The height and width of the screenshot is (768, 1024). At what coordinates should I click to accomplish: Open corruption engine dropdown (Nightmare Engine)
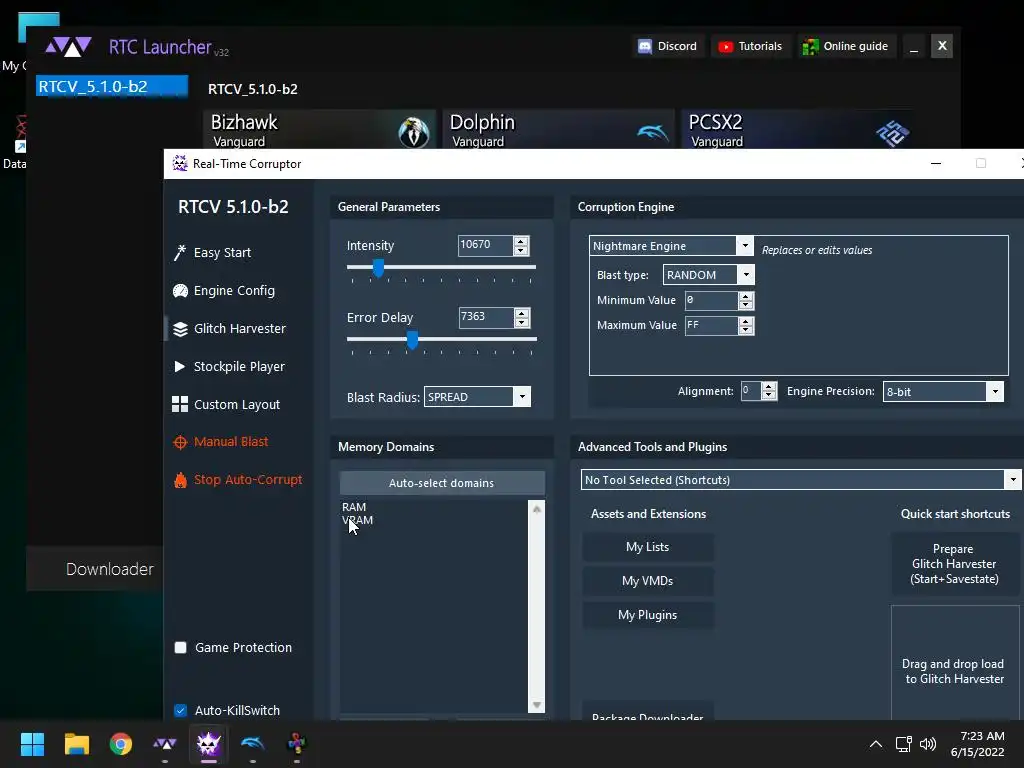pos(744,246)
